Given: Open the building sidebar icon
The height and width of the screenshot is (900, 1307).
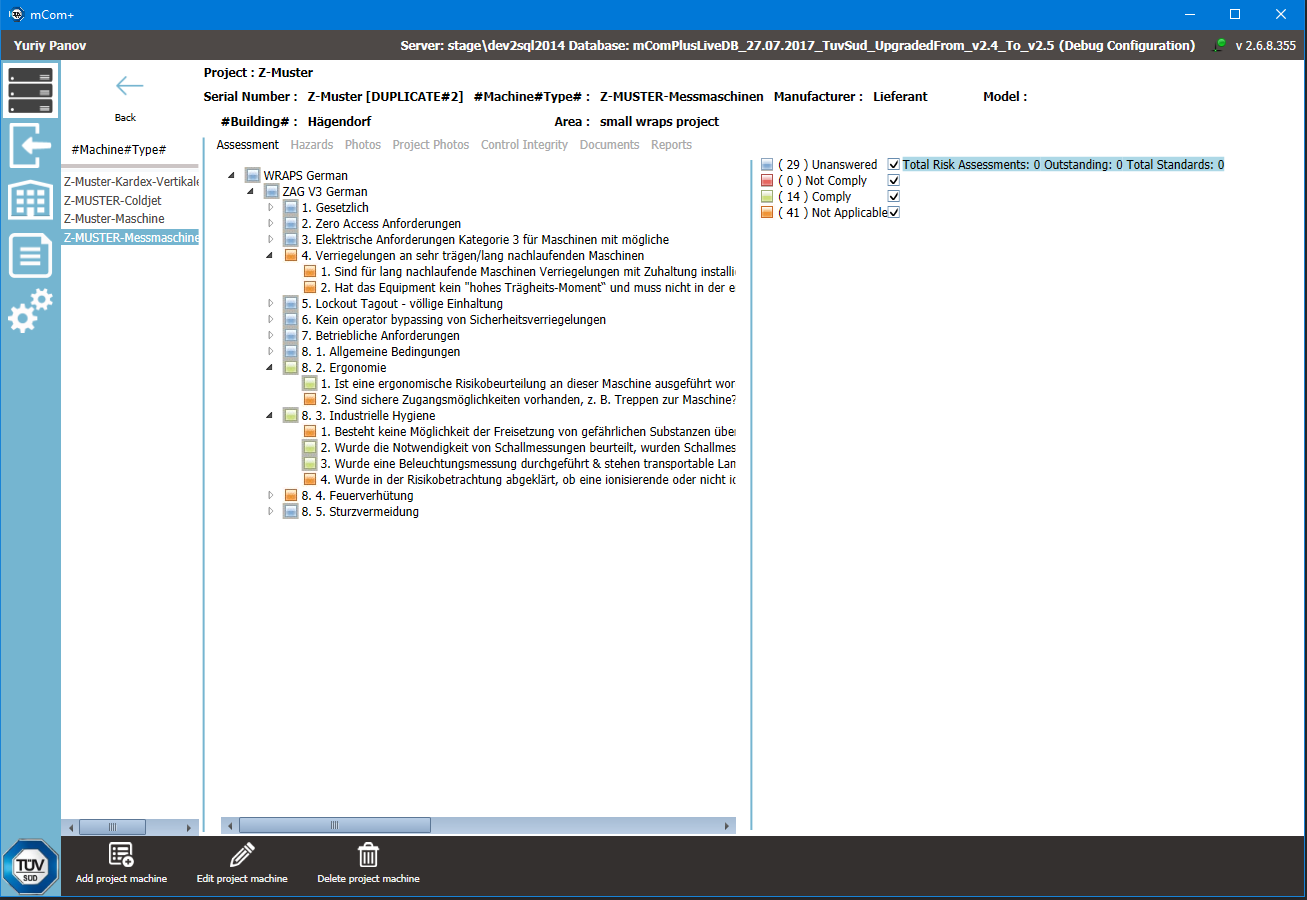Looking at the screenshot, I should (30, 201).
